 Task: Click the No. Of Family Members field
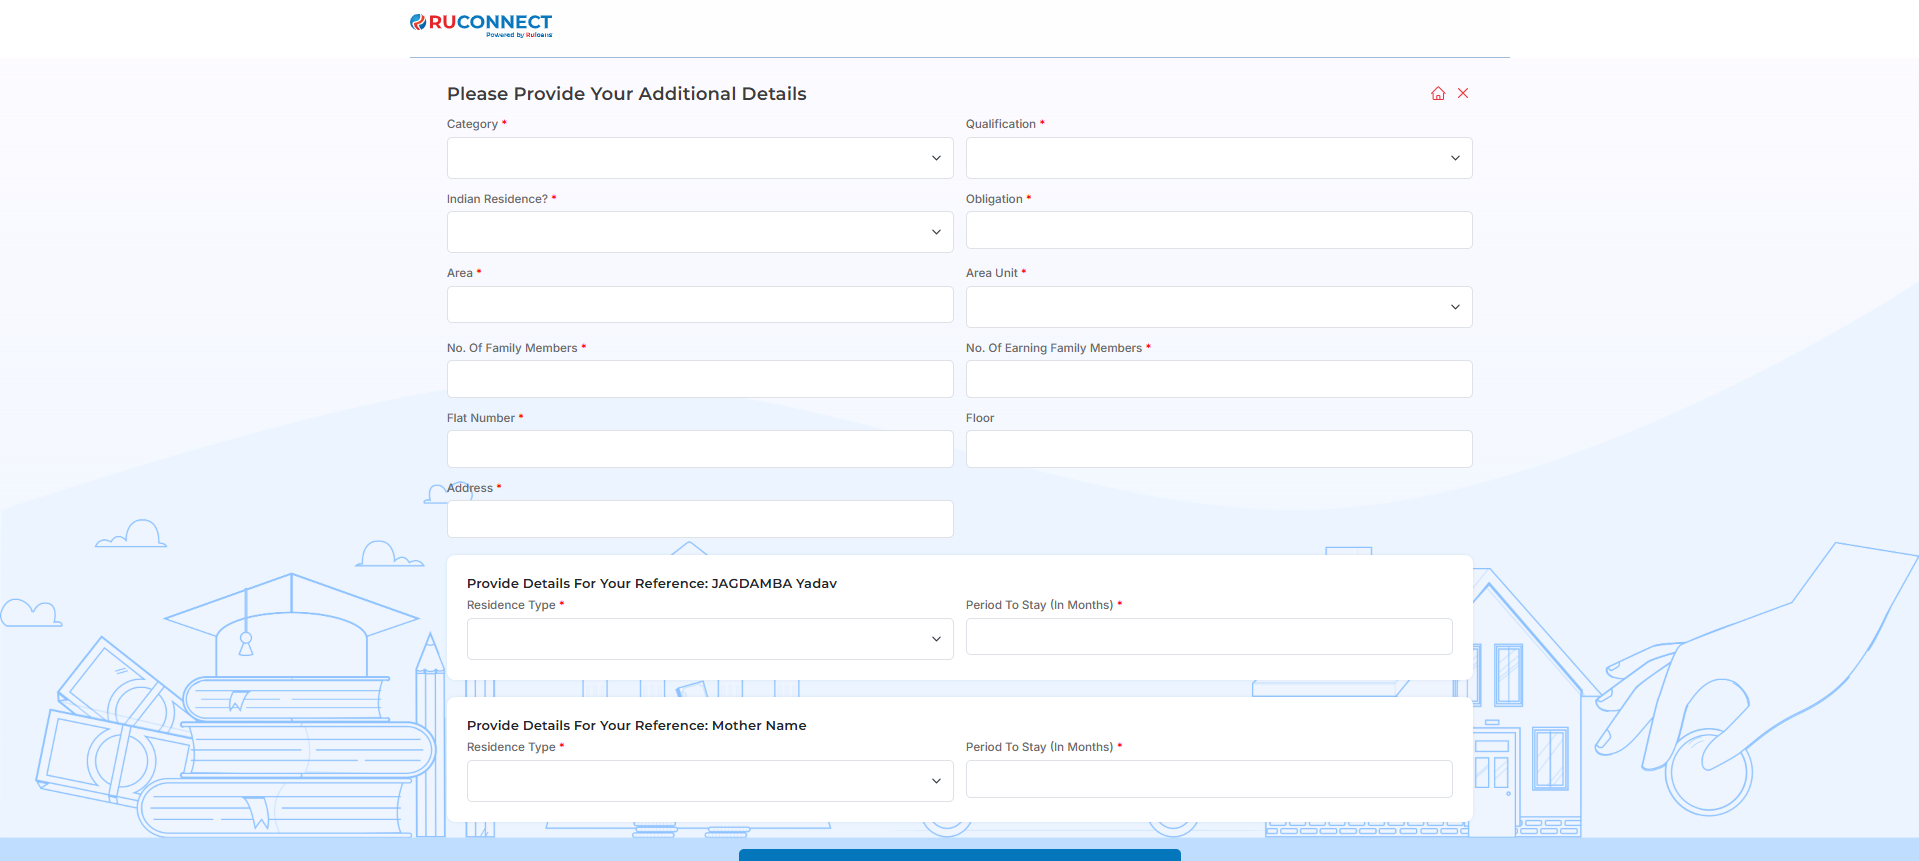coord(699,379)
